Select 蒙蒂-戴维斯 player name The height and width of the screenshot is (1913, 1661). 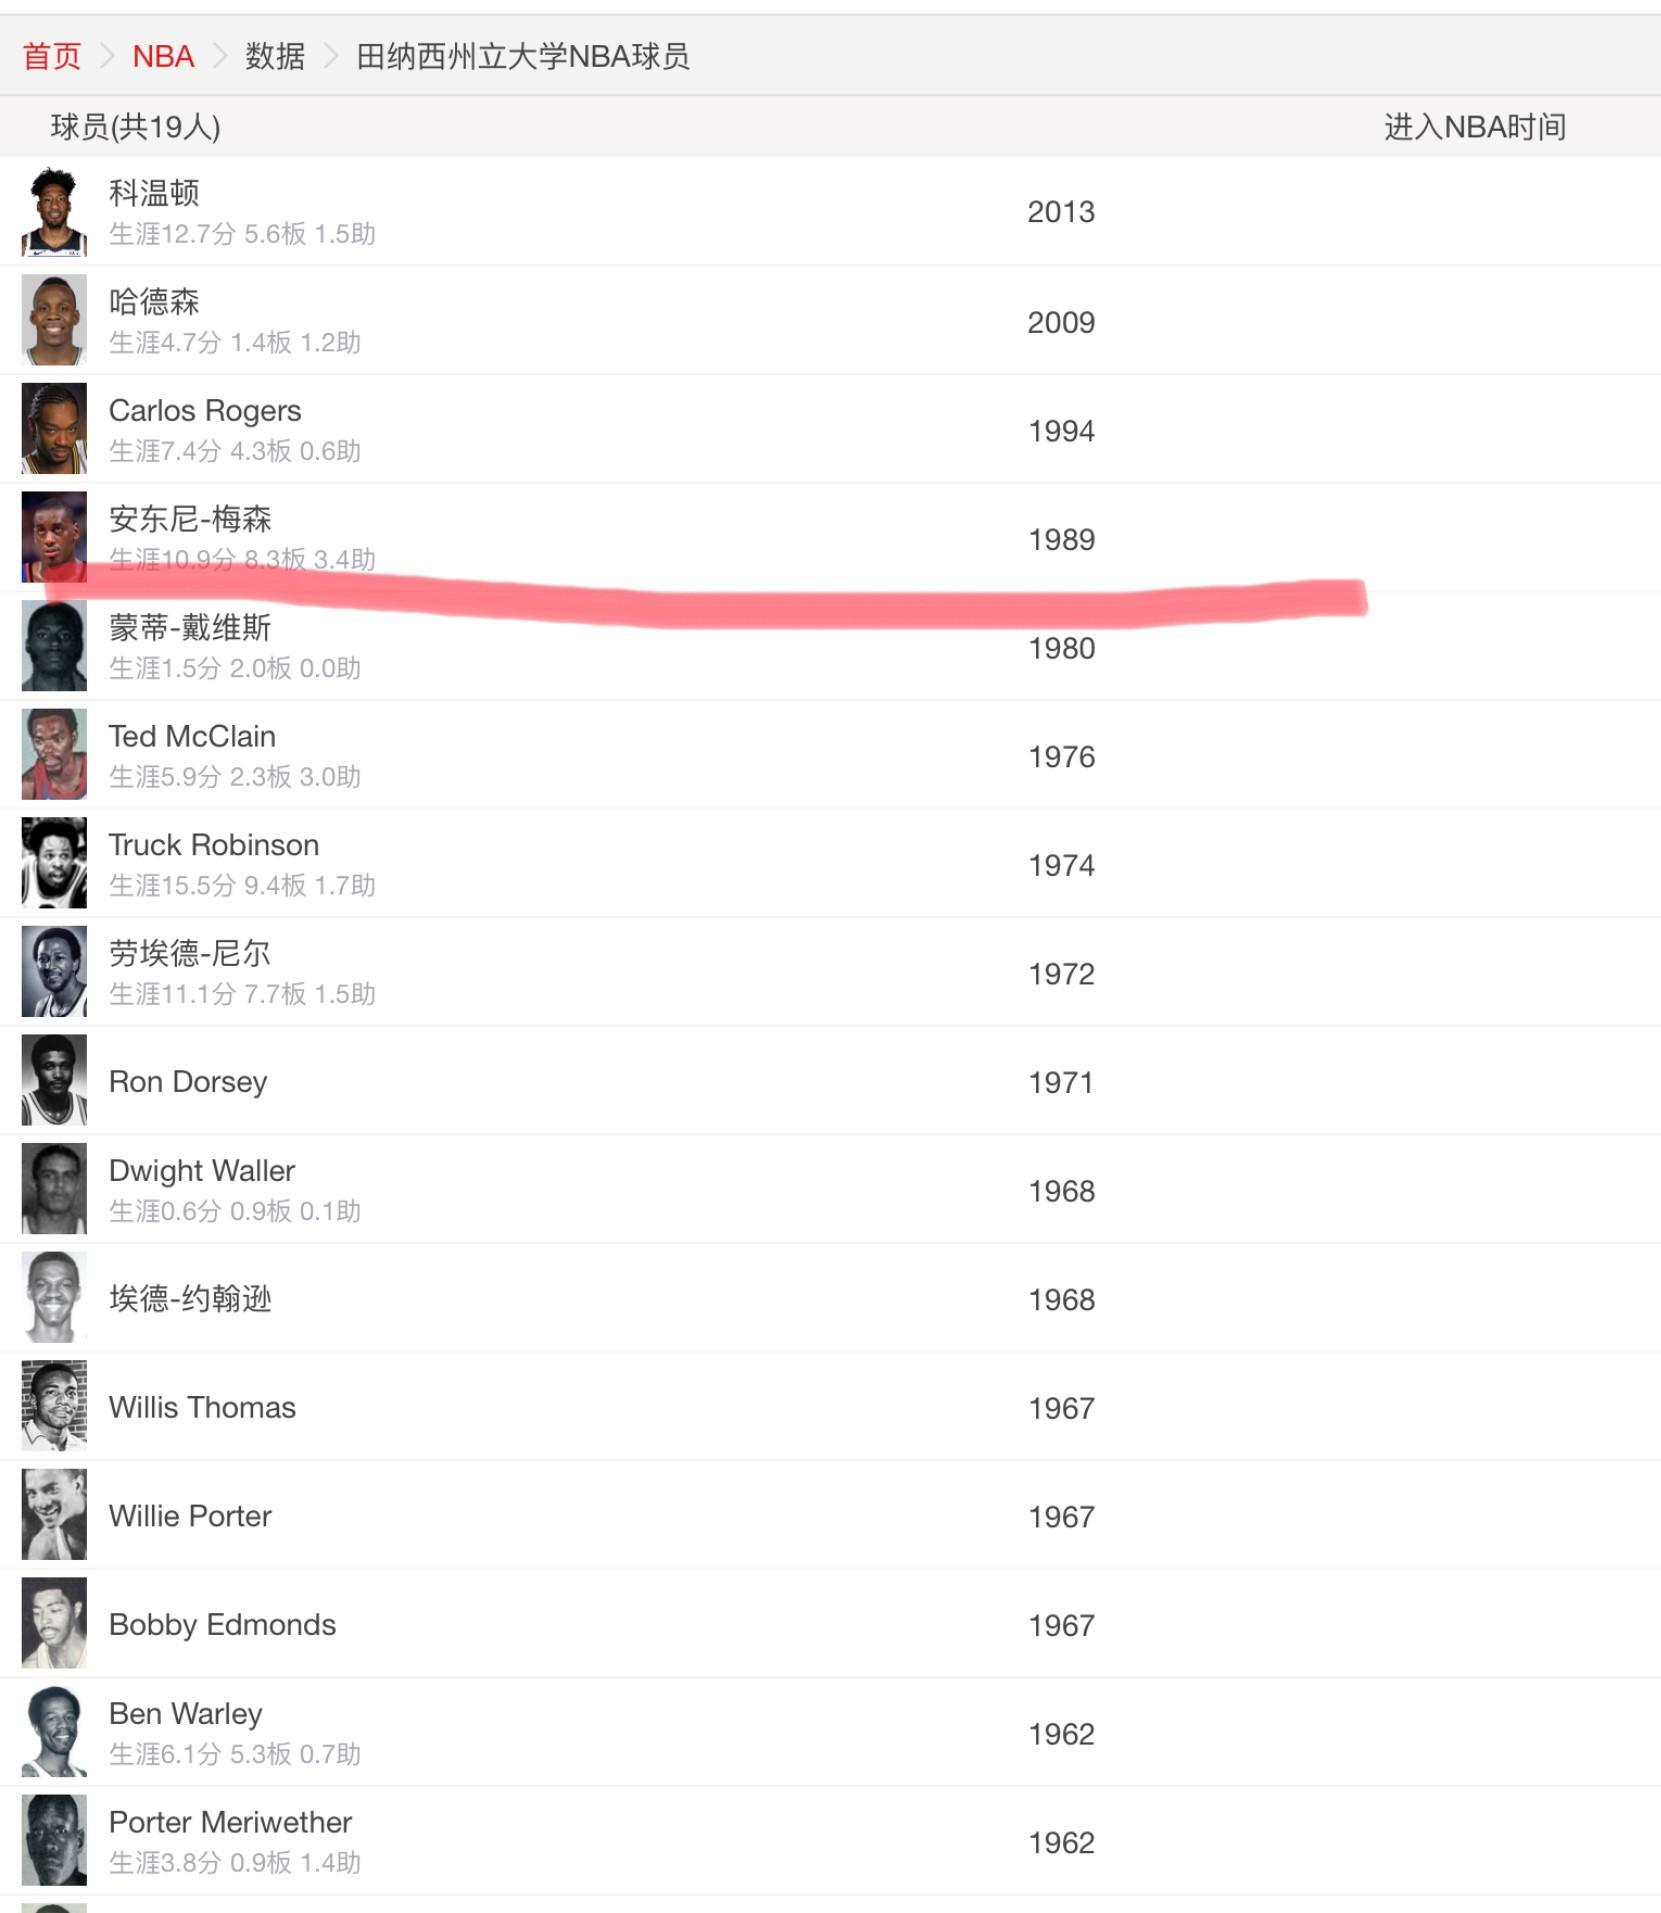point(190,628)
